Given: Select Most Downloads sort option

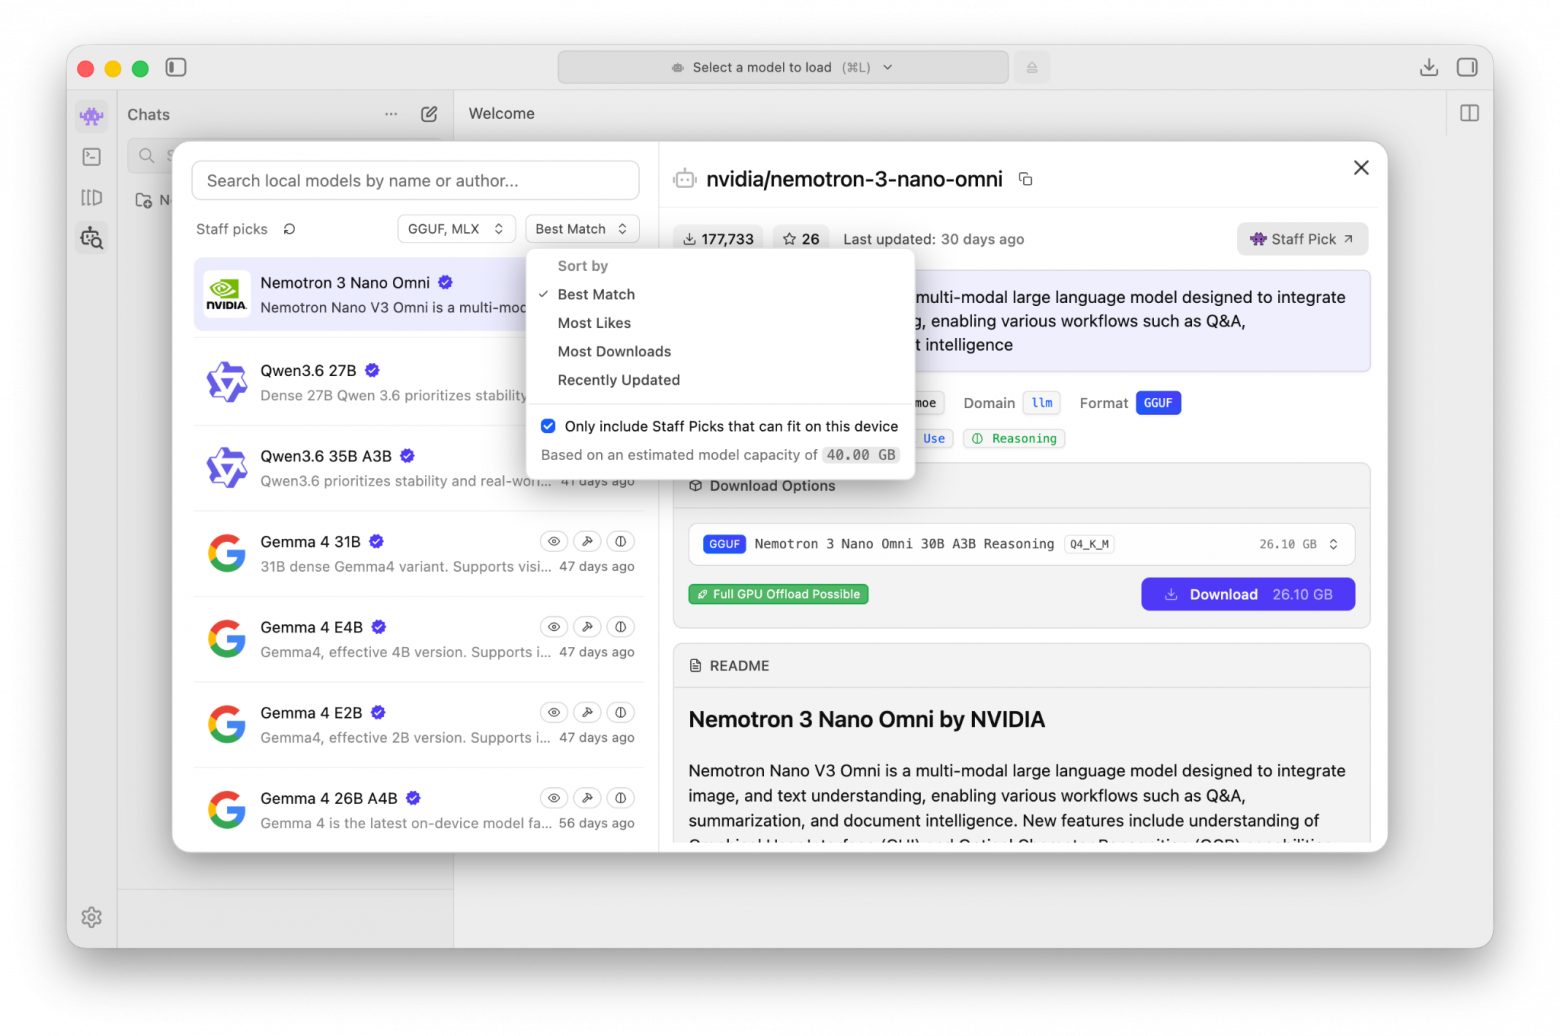Looking at the screenshot, I should pos(614,352).
